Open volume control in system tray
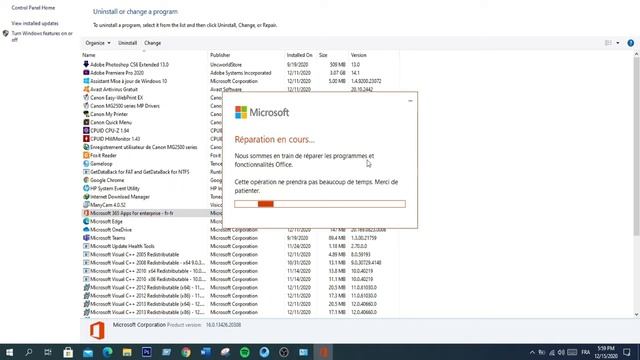The image size is (640, 360). [562, 352]
